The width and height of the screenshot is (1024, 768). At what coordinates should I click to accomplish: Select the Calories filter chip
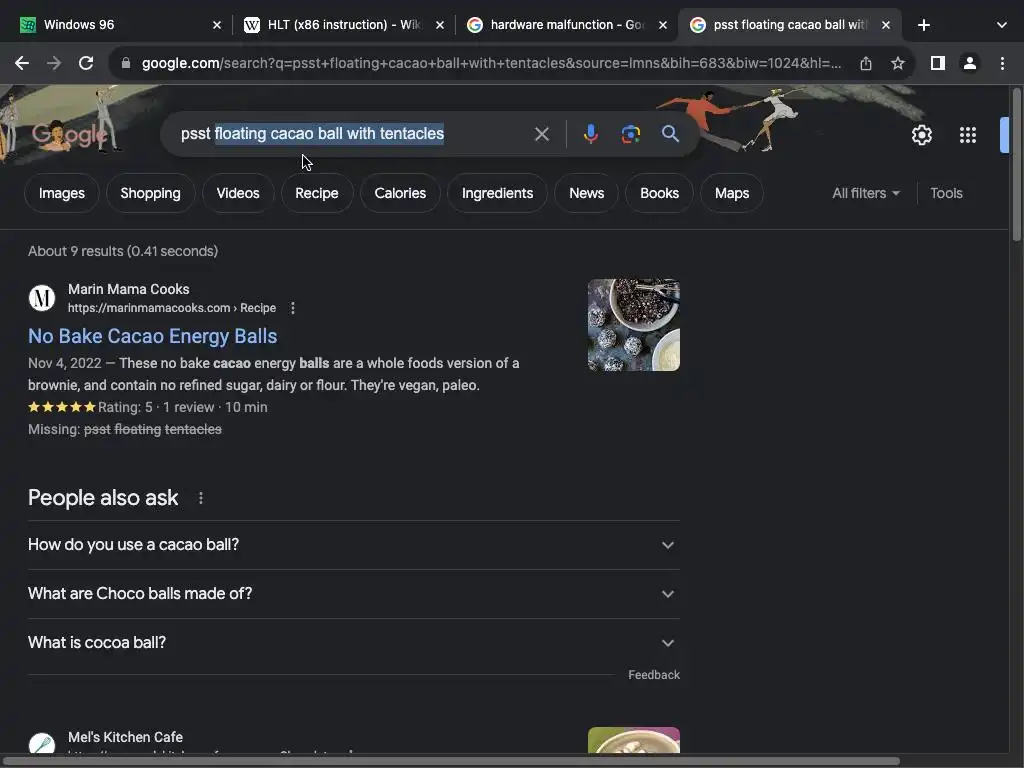click(x=400, y=193)
